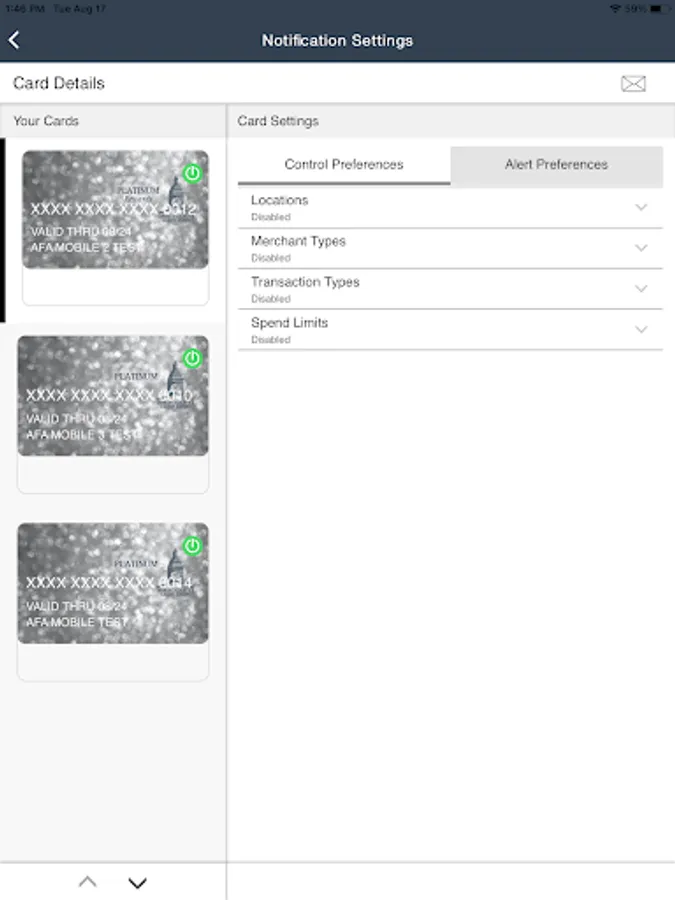Screen dimensions: 675x900
Task: Toggle power on card ending 0012
Action: coord(192,173)
